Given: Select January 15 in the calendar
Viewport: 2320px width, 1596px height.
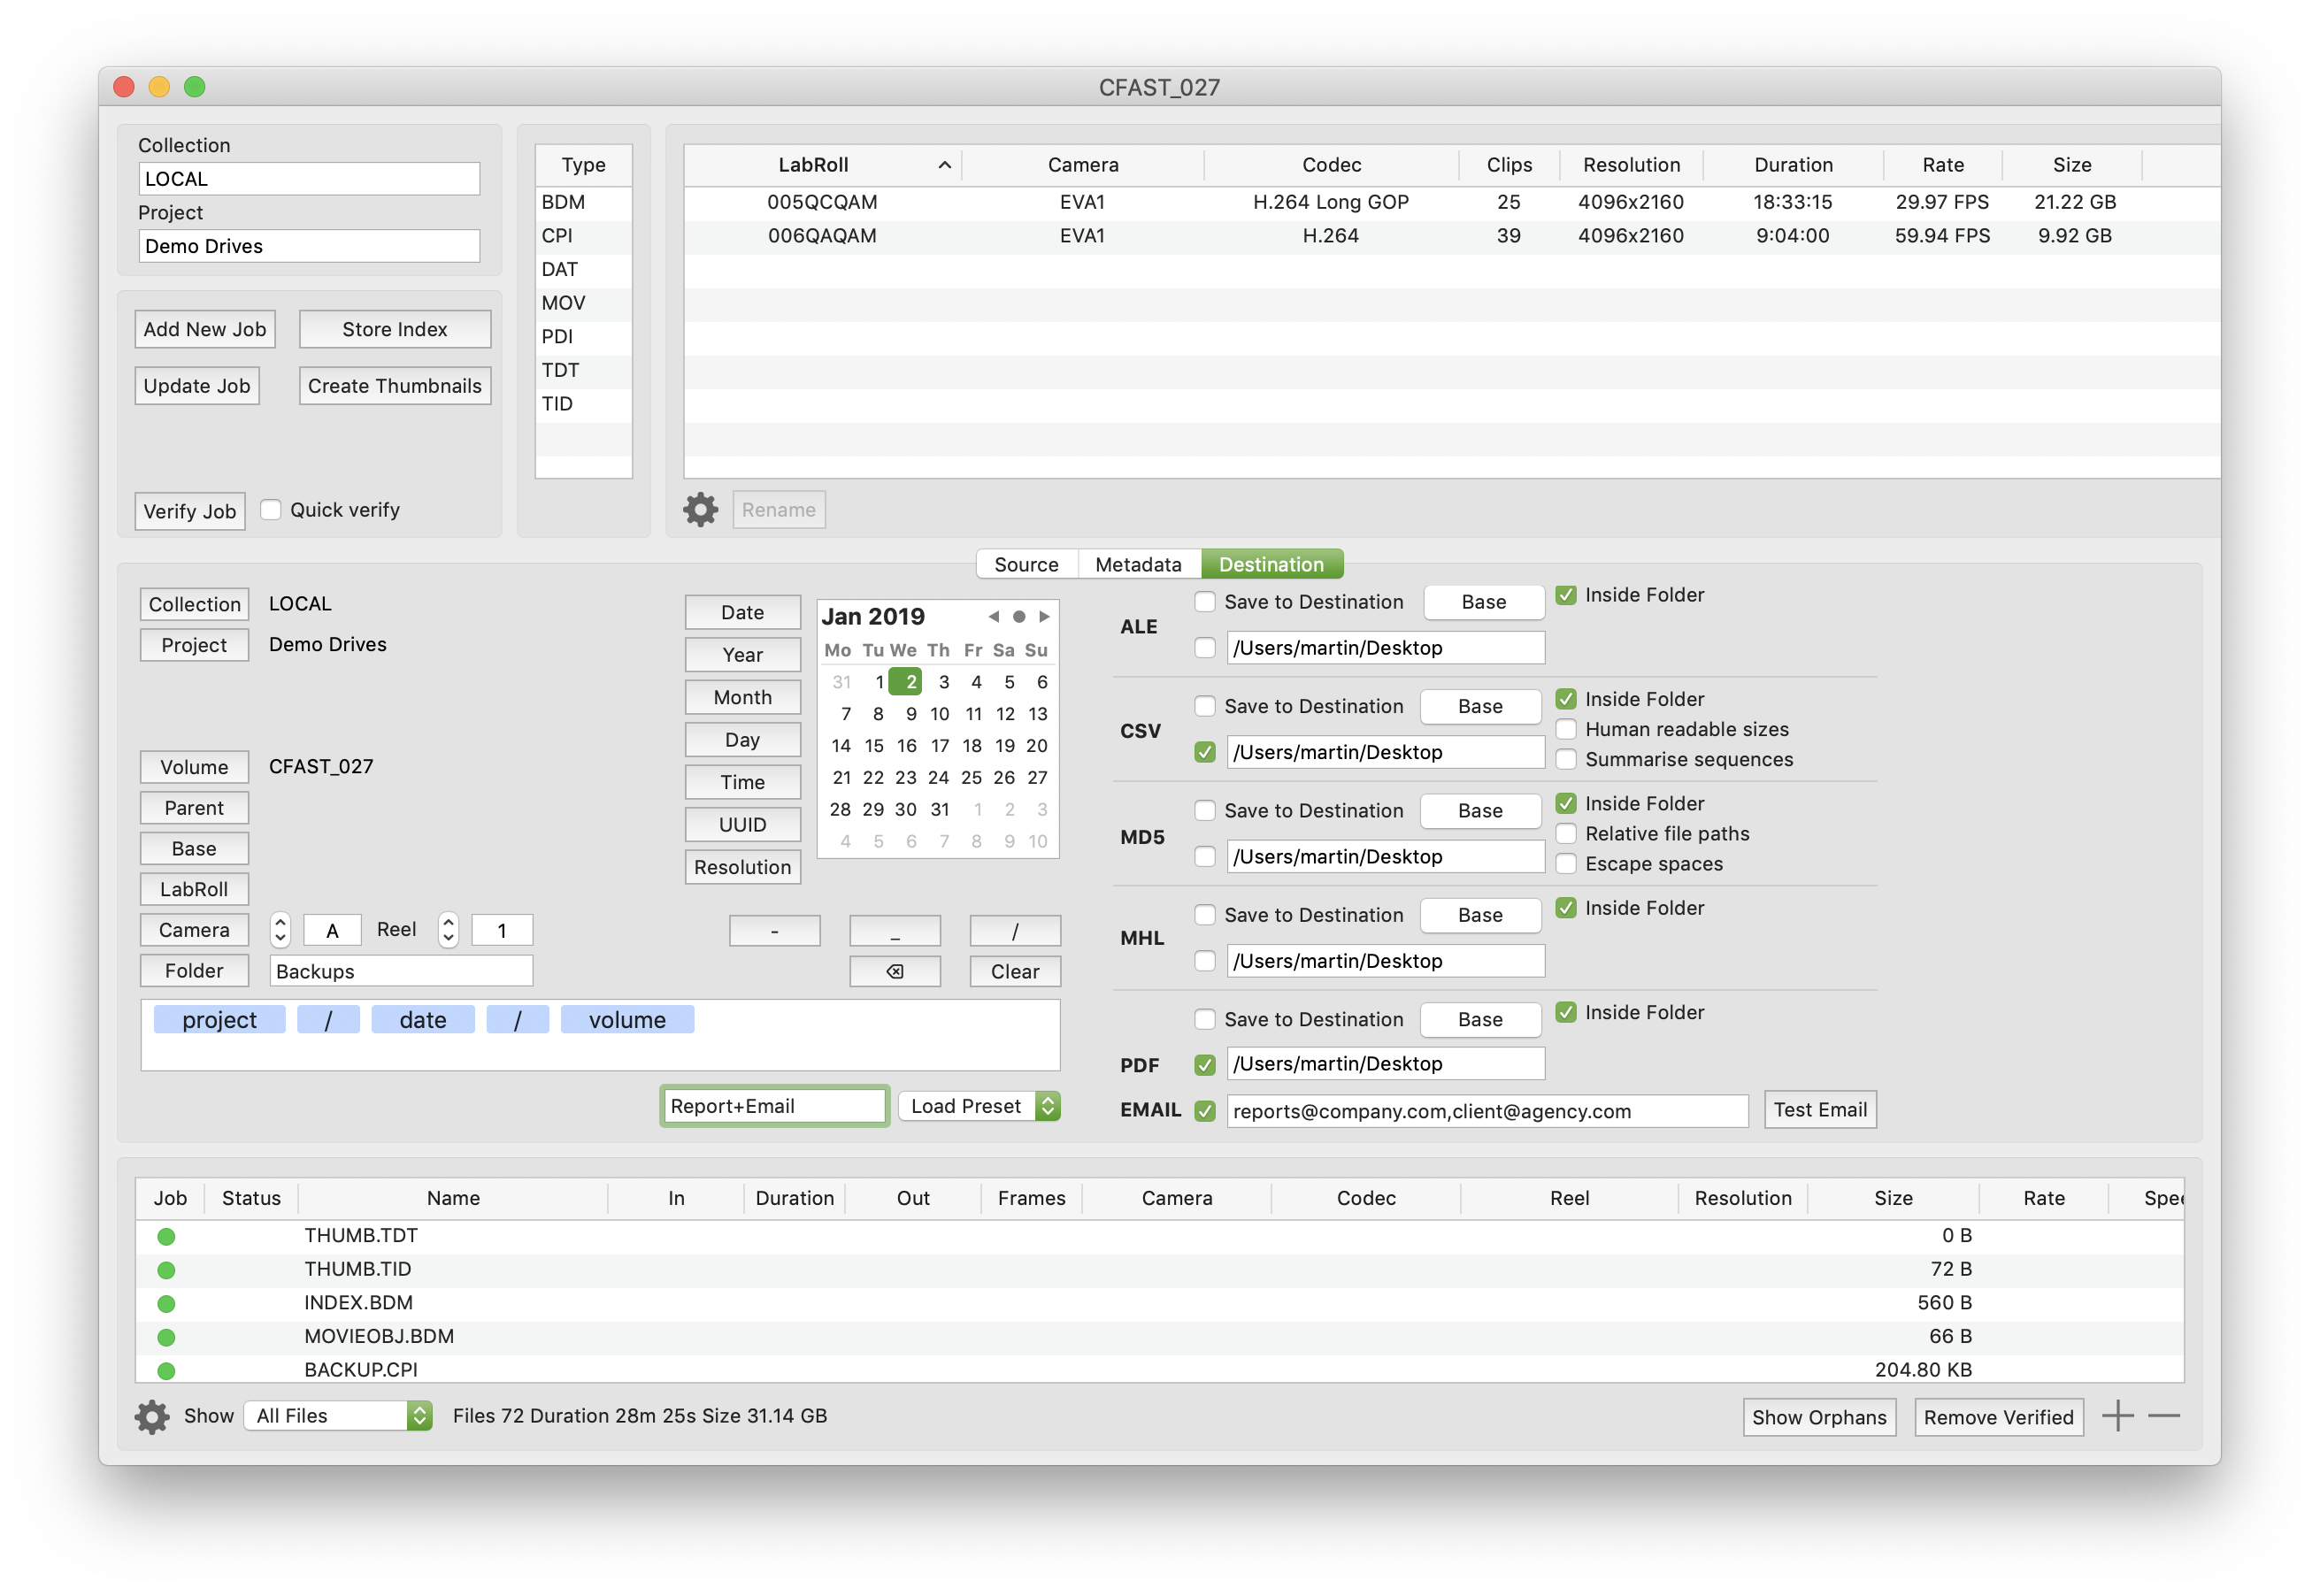Looking at the screenshot, I should click(x=873, y=746).
